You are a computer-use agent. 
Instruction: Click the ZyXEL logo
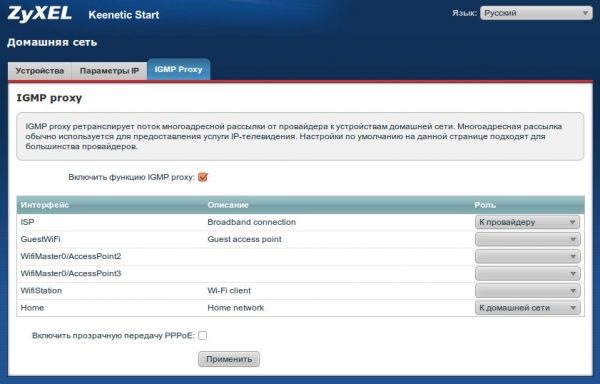point(39,13)
